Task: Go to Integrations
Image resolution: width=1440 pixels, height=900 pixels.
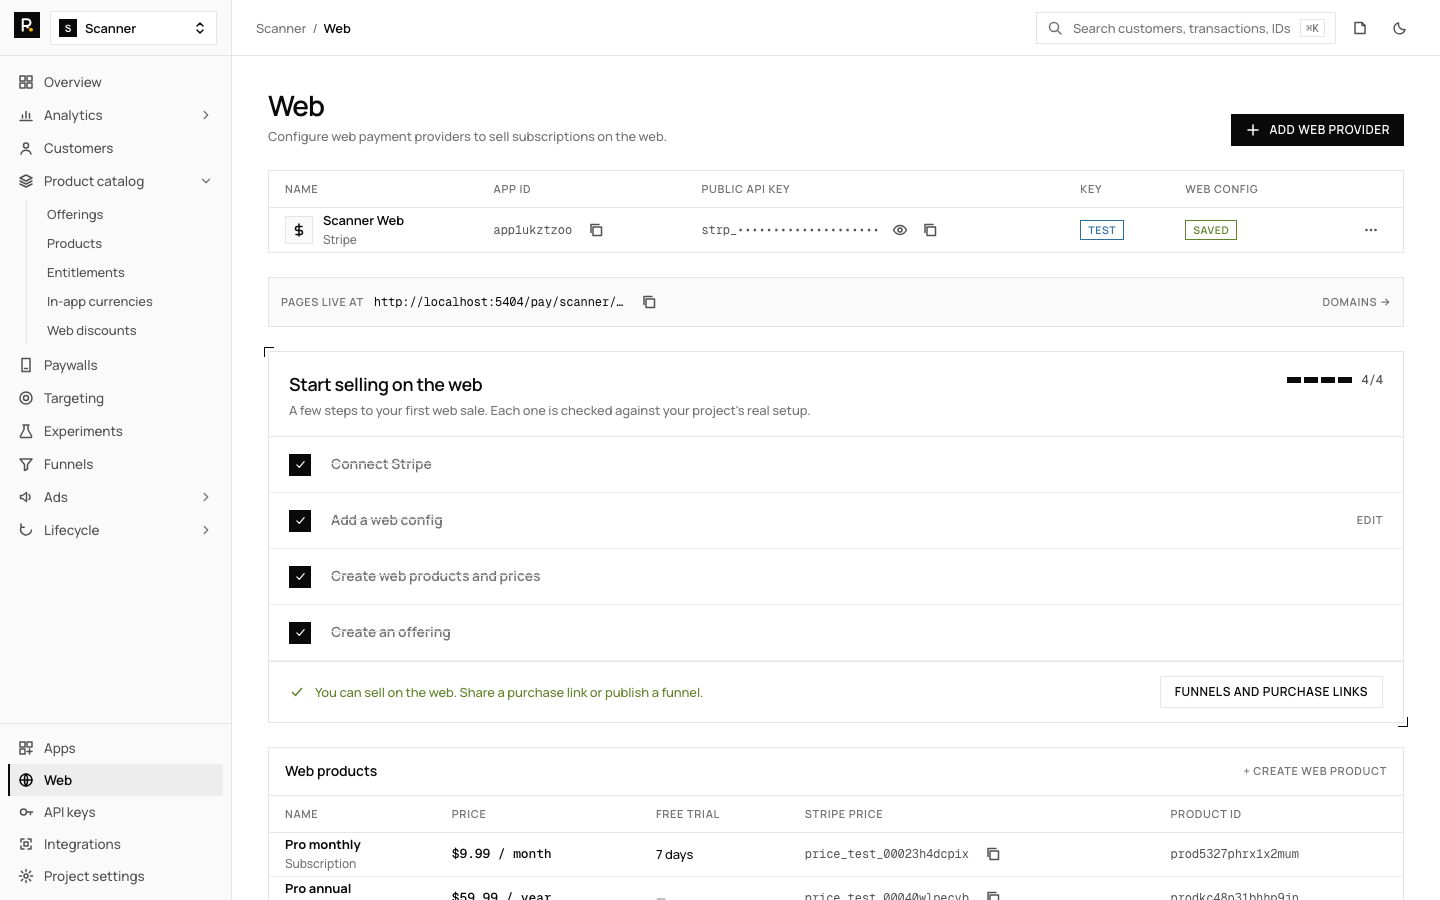Action: pos(116,844)
